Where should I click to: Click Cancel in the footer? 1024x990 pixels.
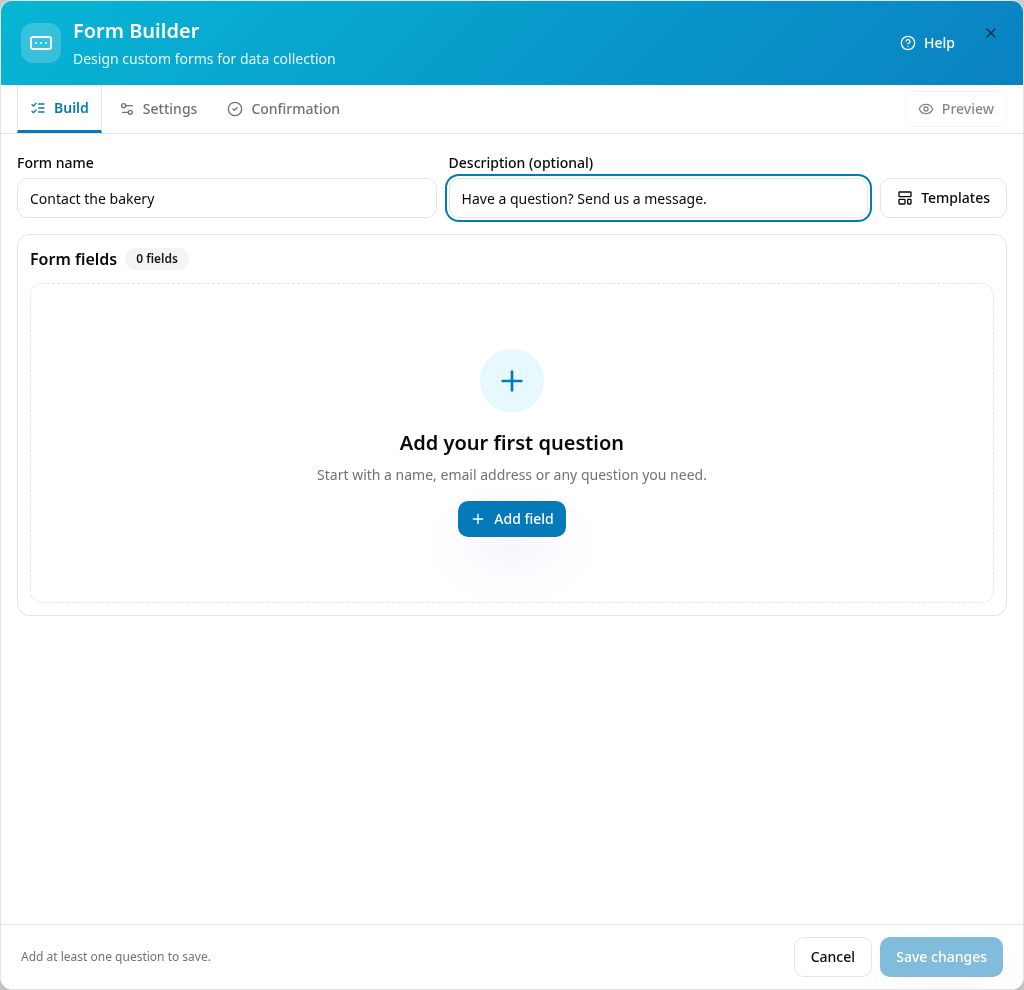(x=832, y=957)
